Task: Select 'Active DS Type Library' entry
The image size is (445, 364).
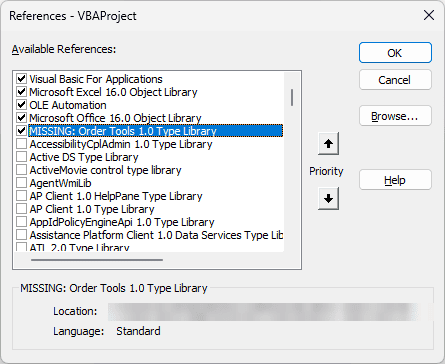Action: coord(84,157)
